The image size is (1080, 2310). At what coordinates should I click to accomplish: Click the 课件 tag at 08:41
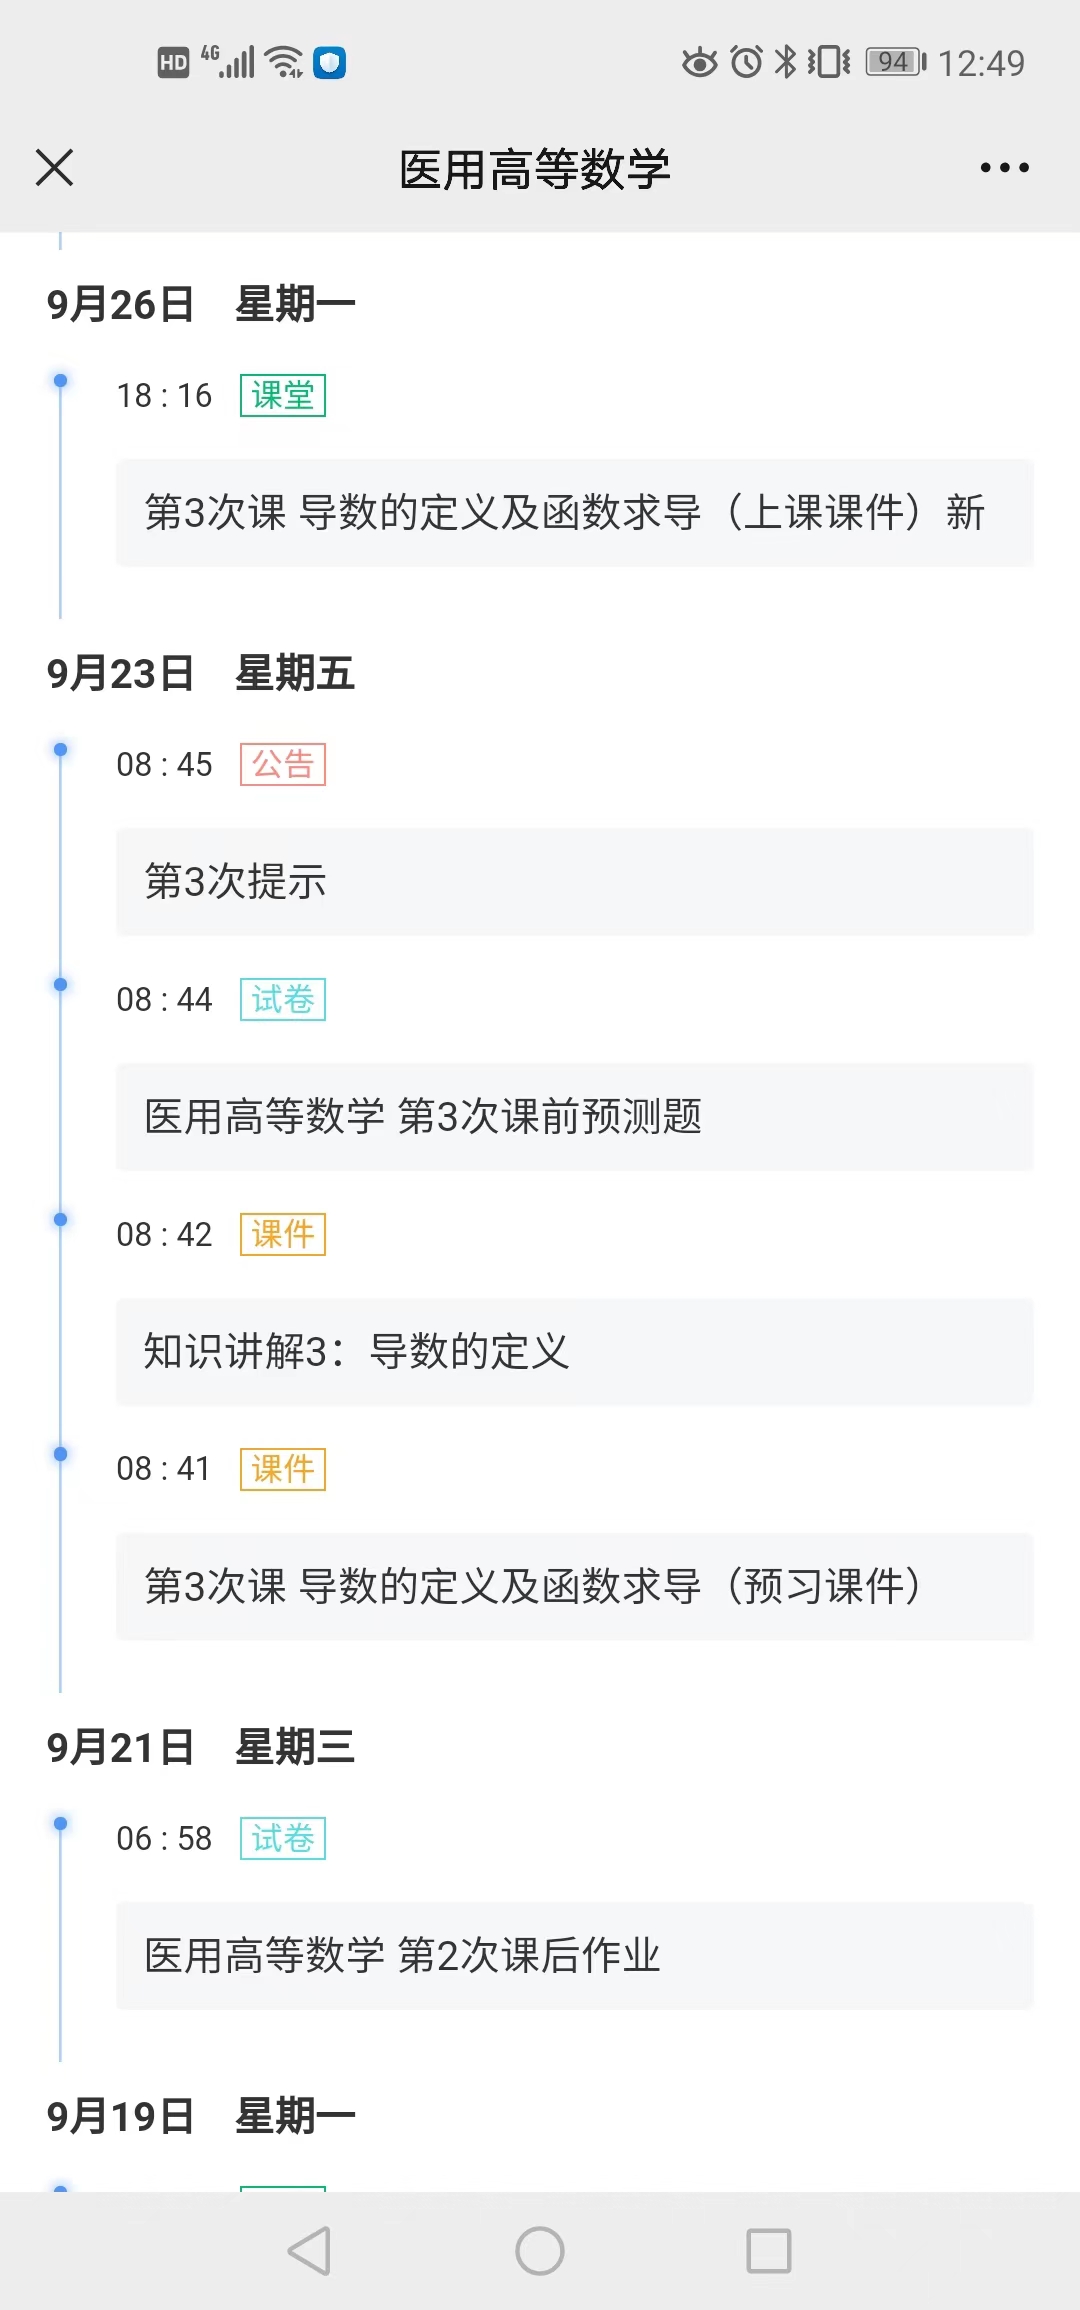tap(283, 1469)
